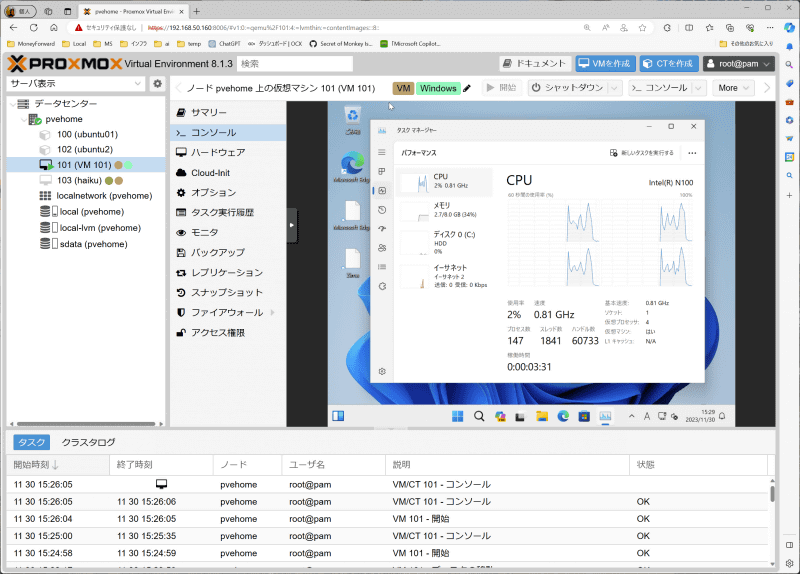The width and height of the screenshot is (800, 574).
Task: Open the スナップショット section
Action: point(228,292)
